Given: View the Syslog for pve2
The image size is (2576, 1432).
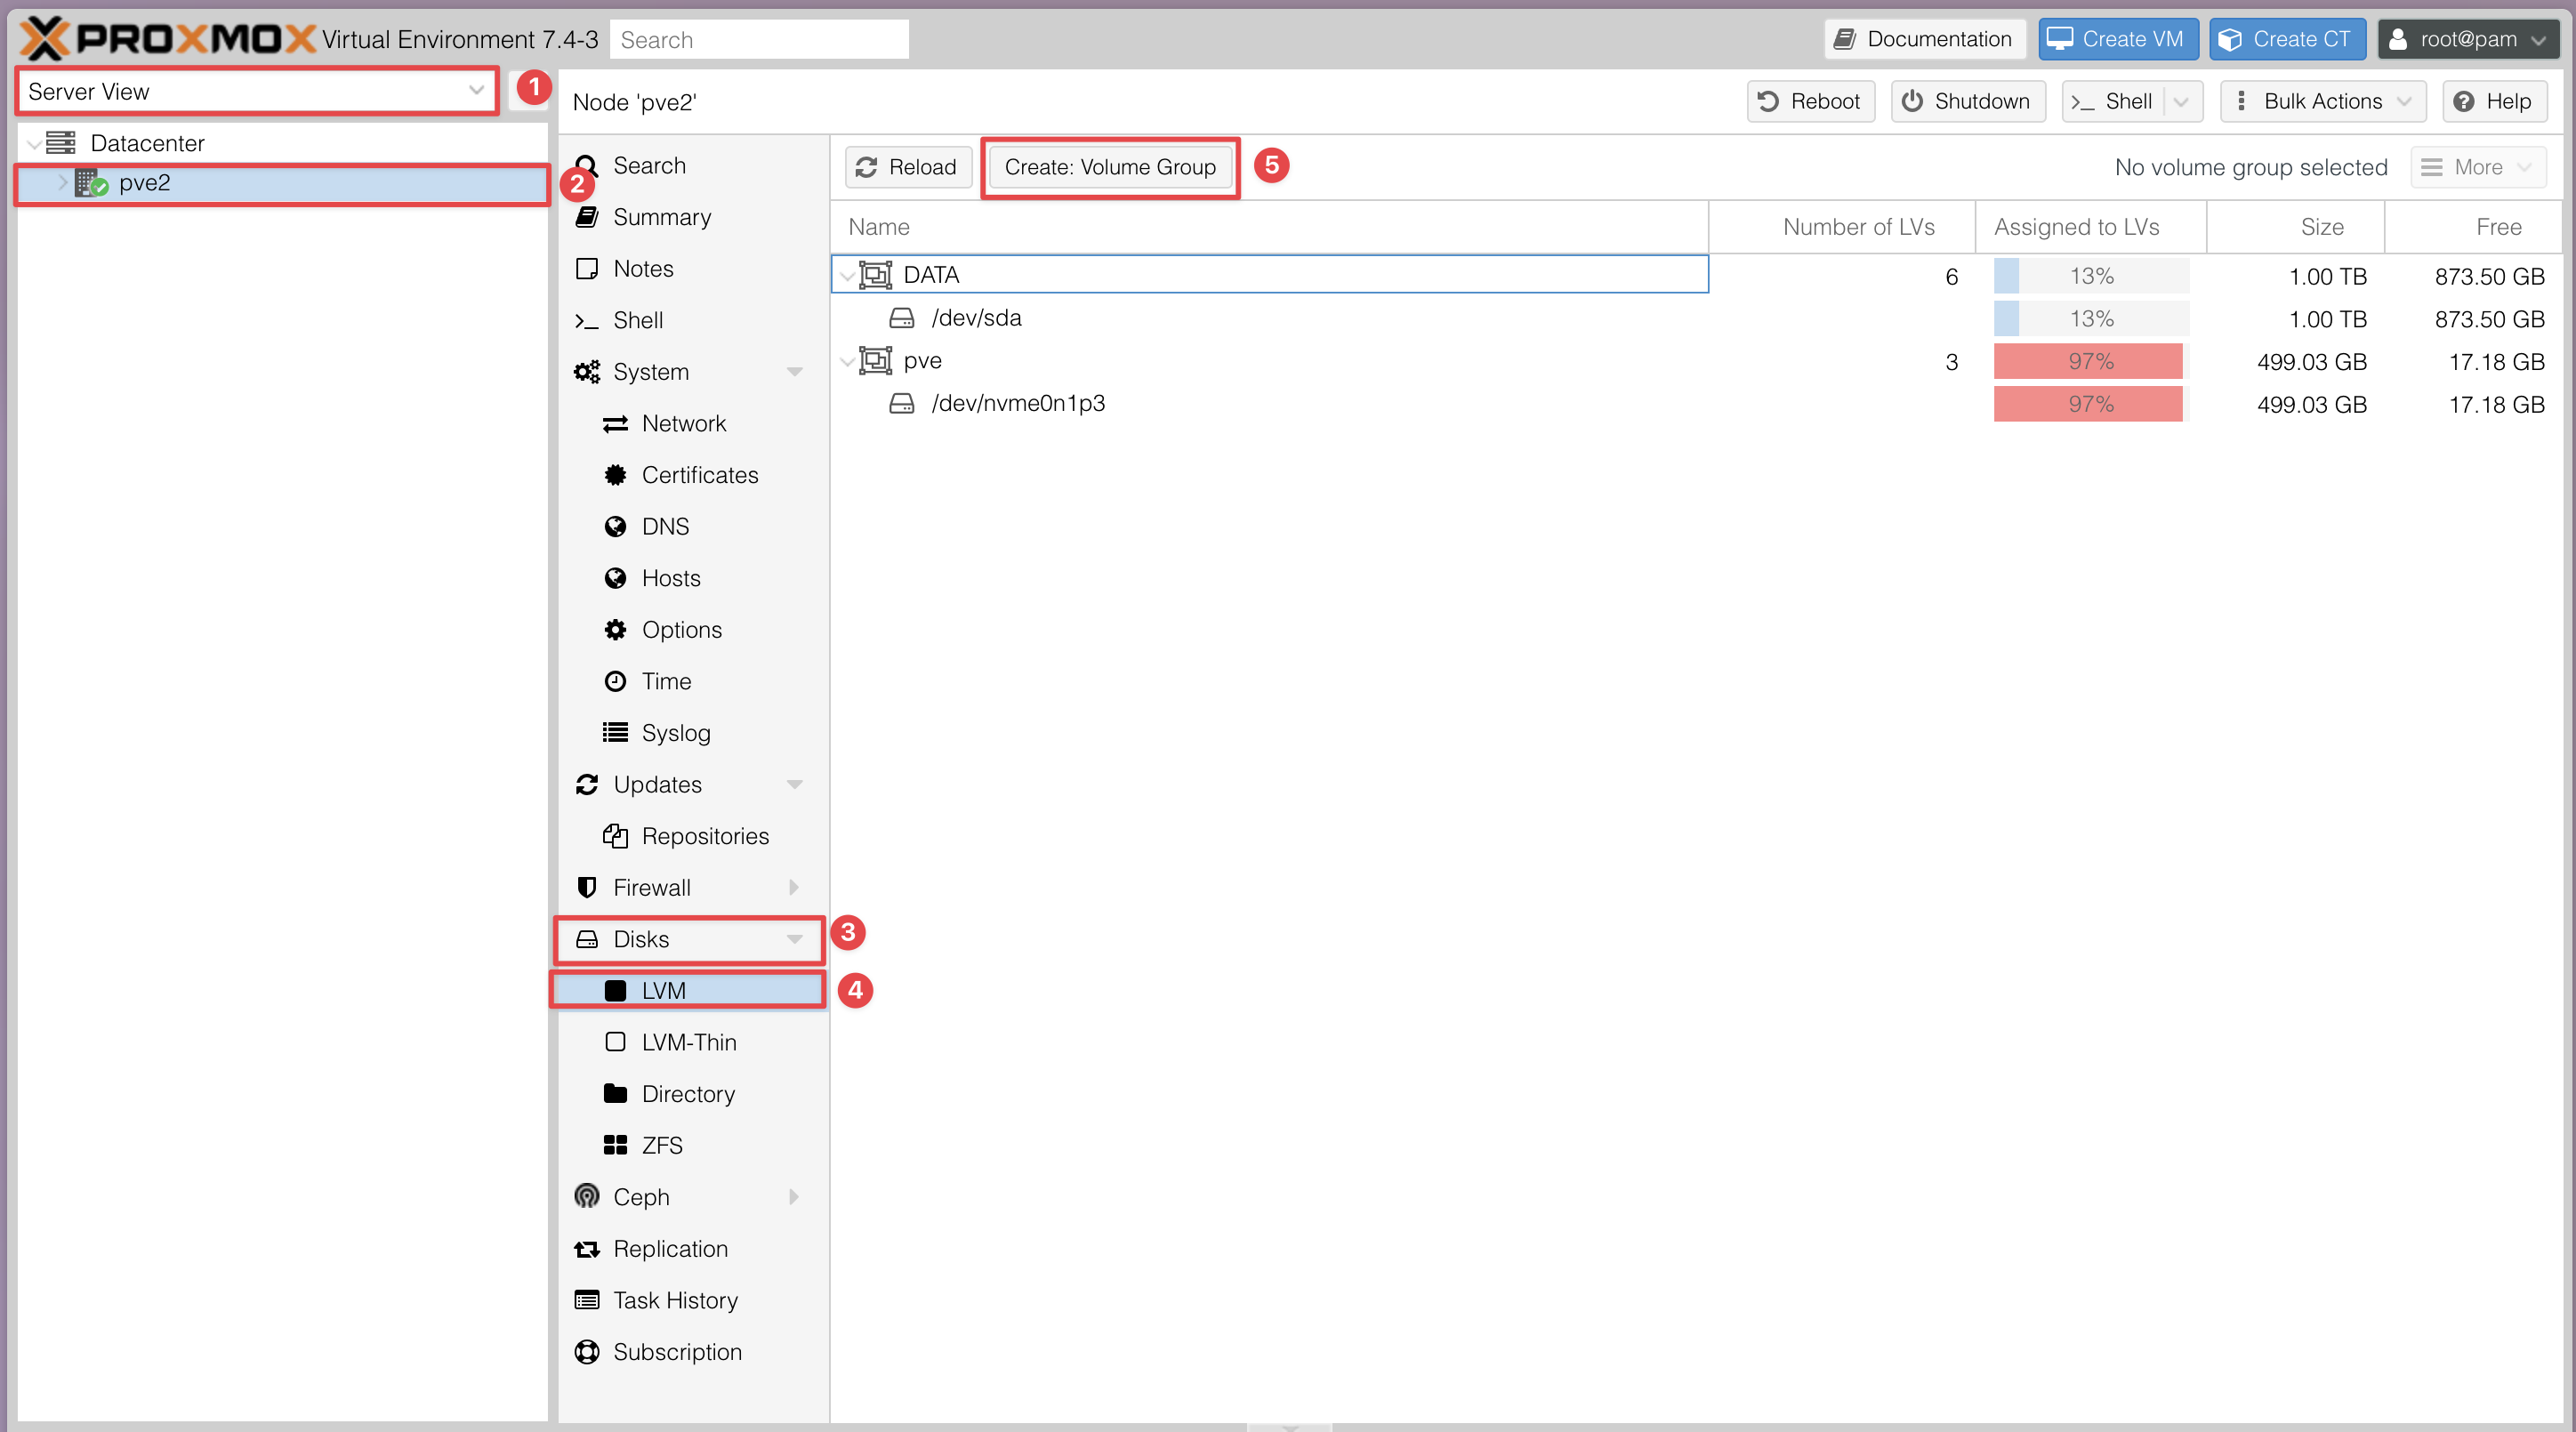Looking at the screenshot, I should click(x=675, y=732).
